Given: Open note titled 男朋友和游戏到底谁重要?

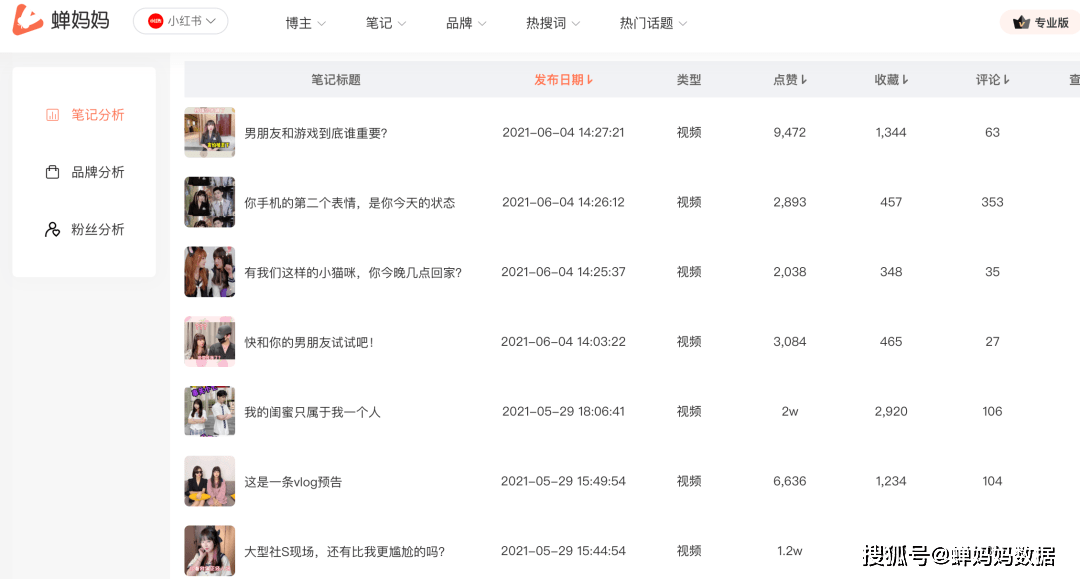Looking at the screenshot, I should pos(315,133).
